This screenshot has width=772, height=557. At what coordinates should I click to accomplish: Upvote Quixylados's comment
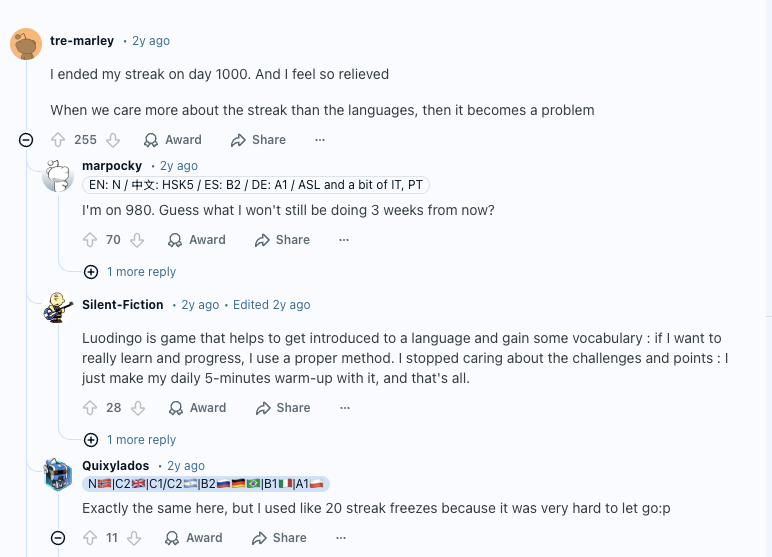point(90,538)
